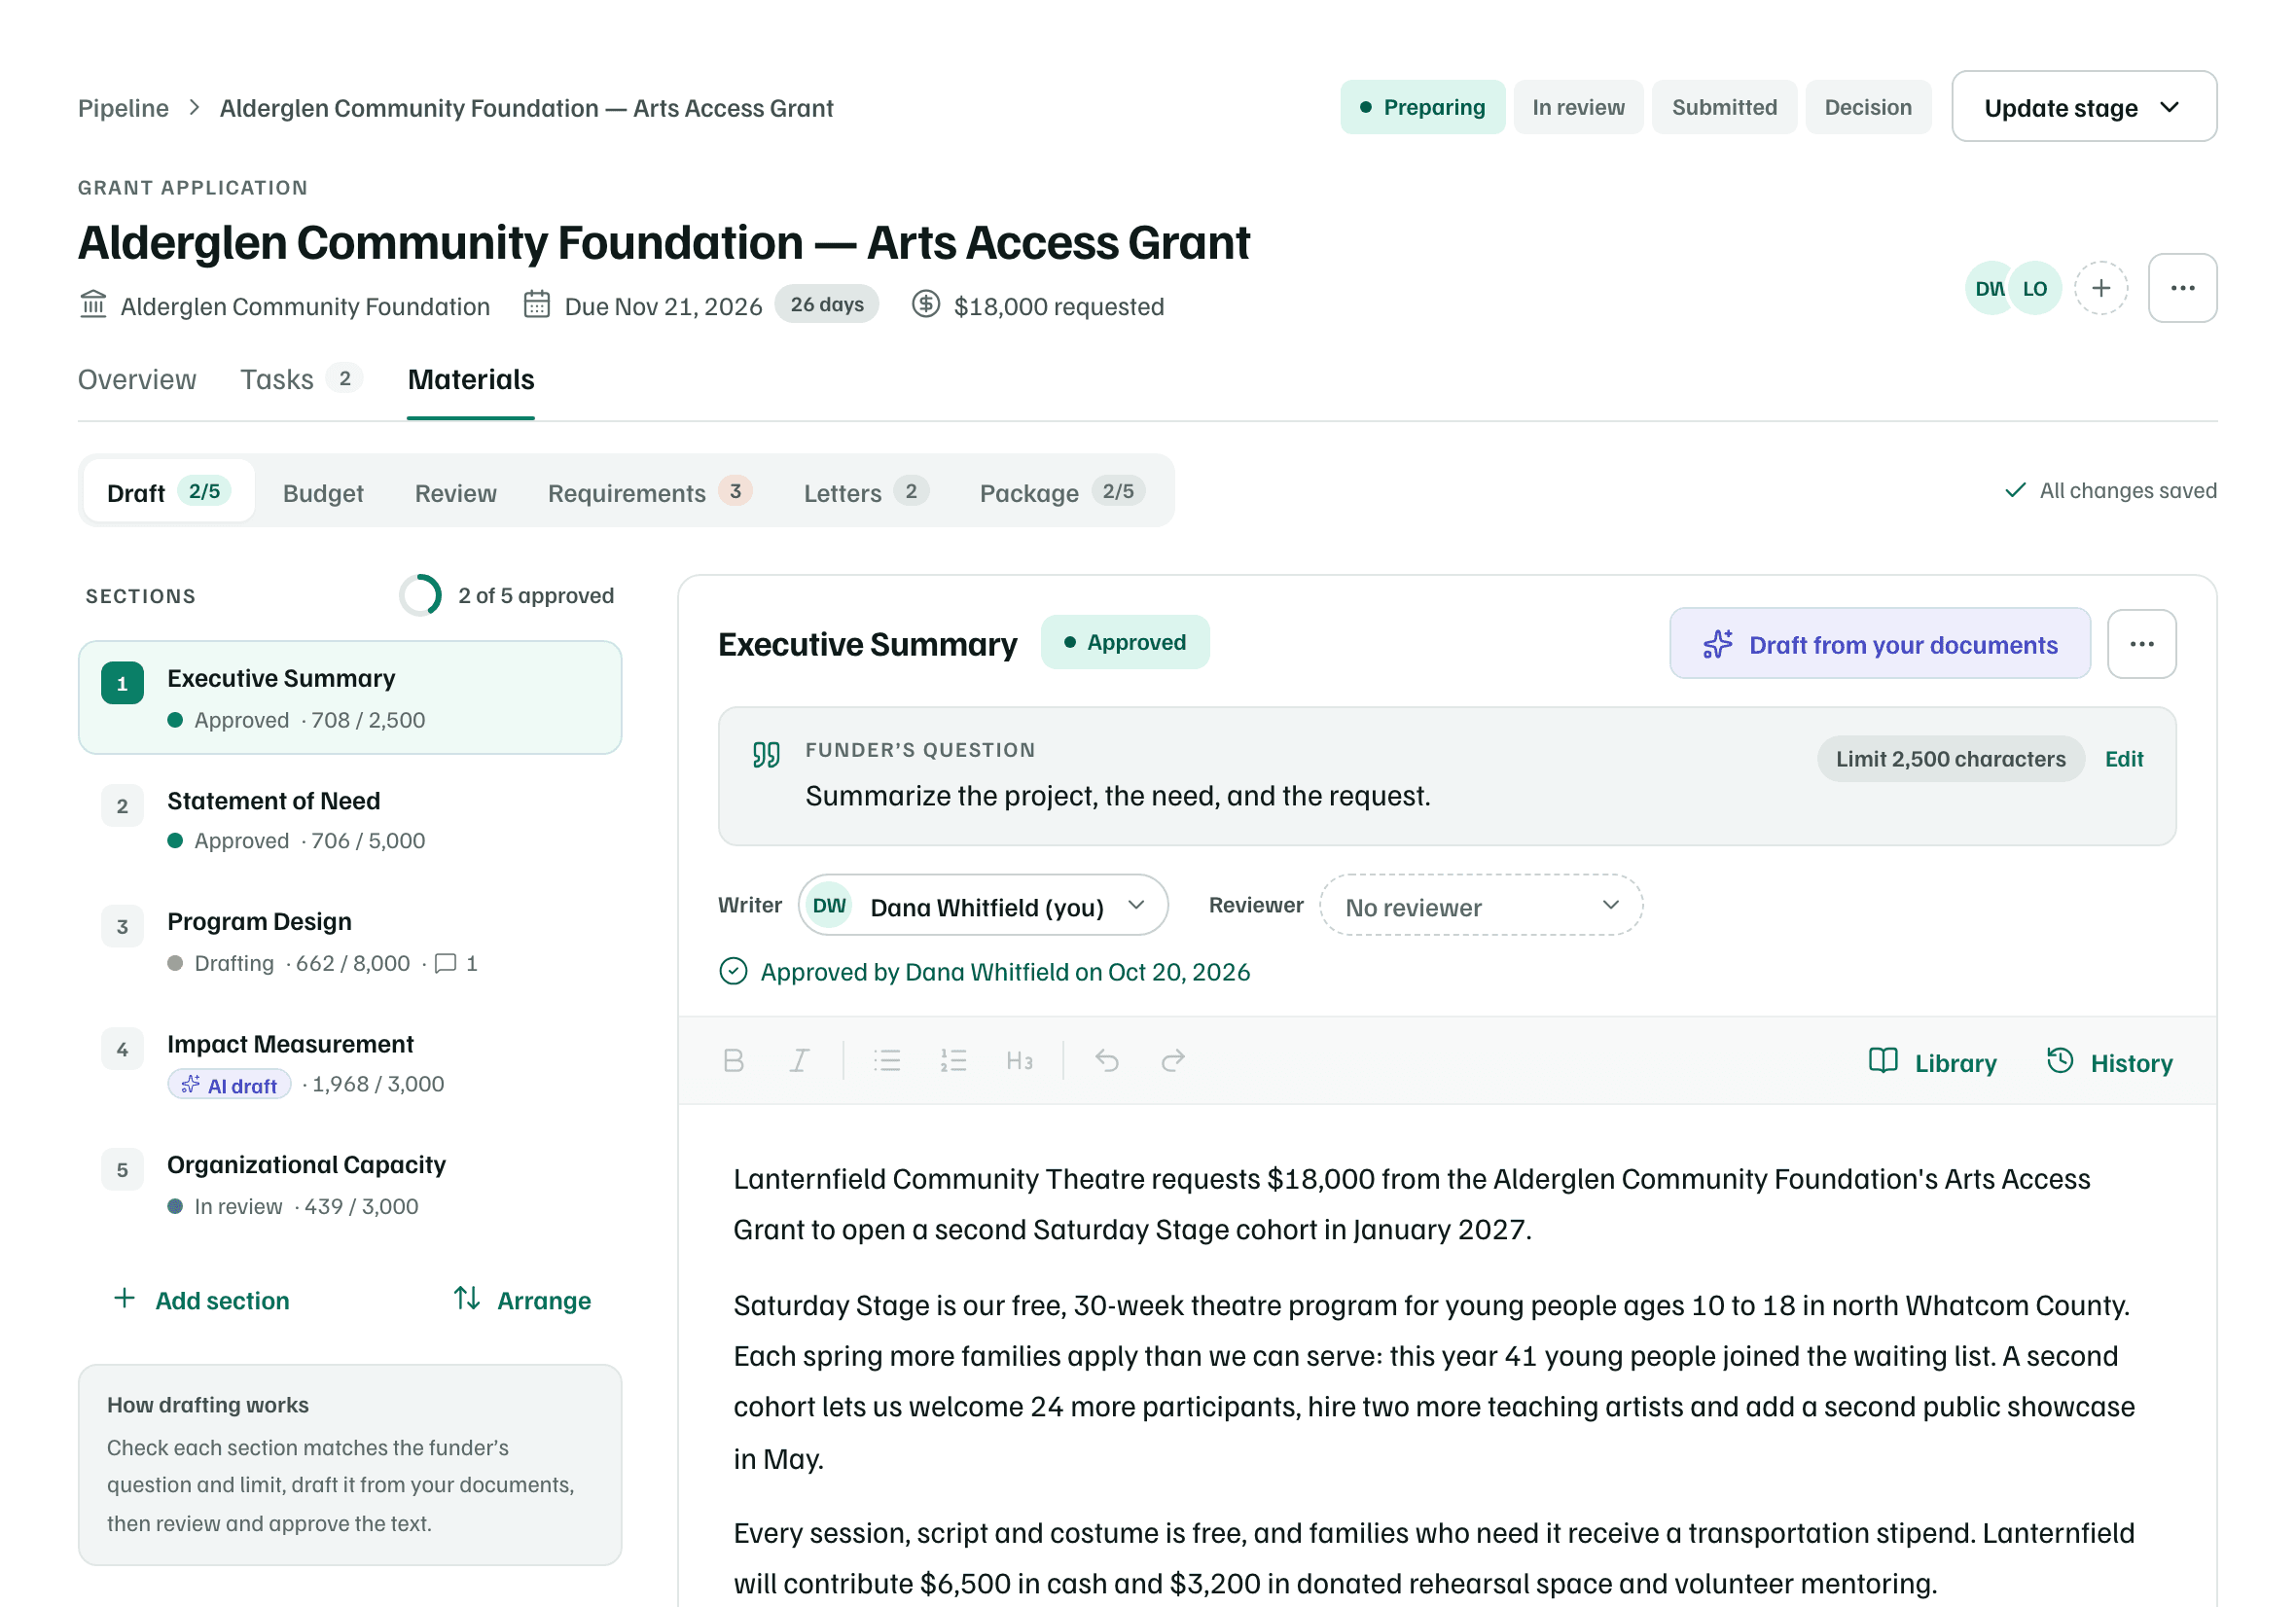Insert a bulleted list
The width and height of the screenshot is (2296, 1607).
[x=887, y=1060]
